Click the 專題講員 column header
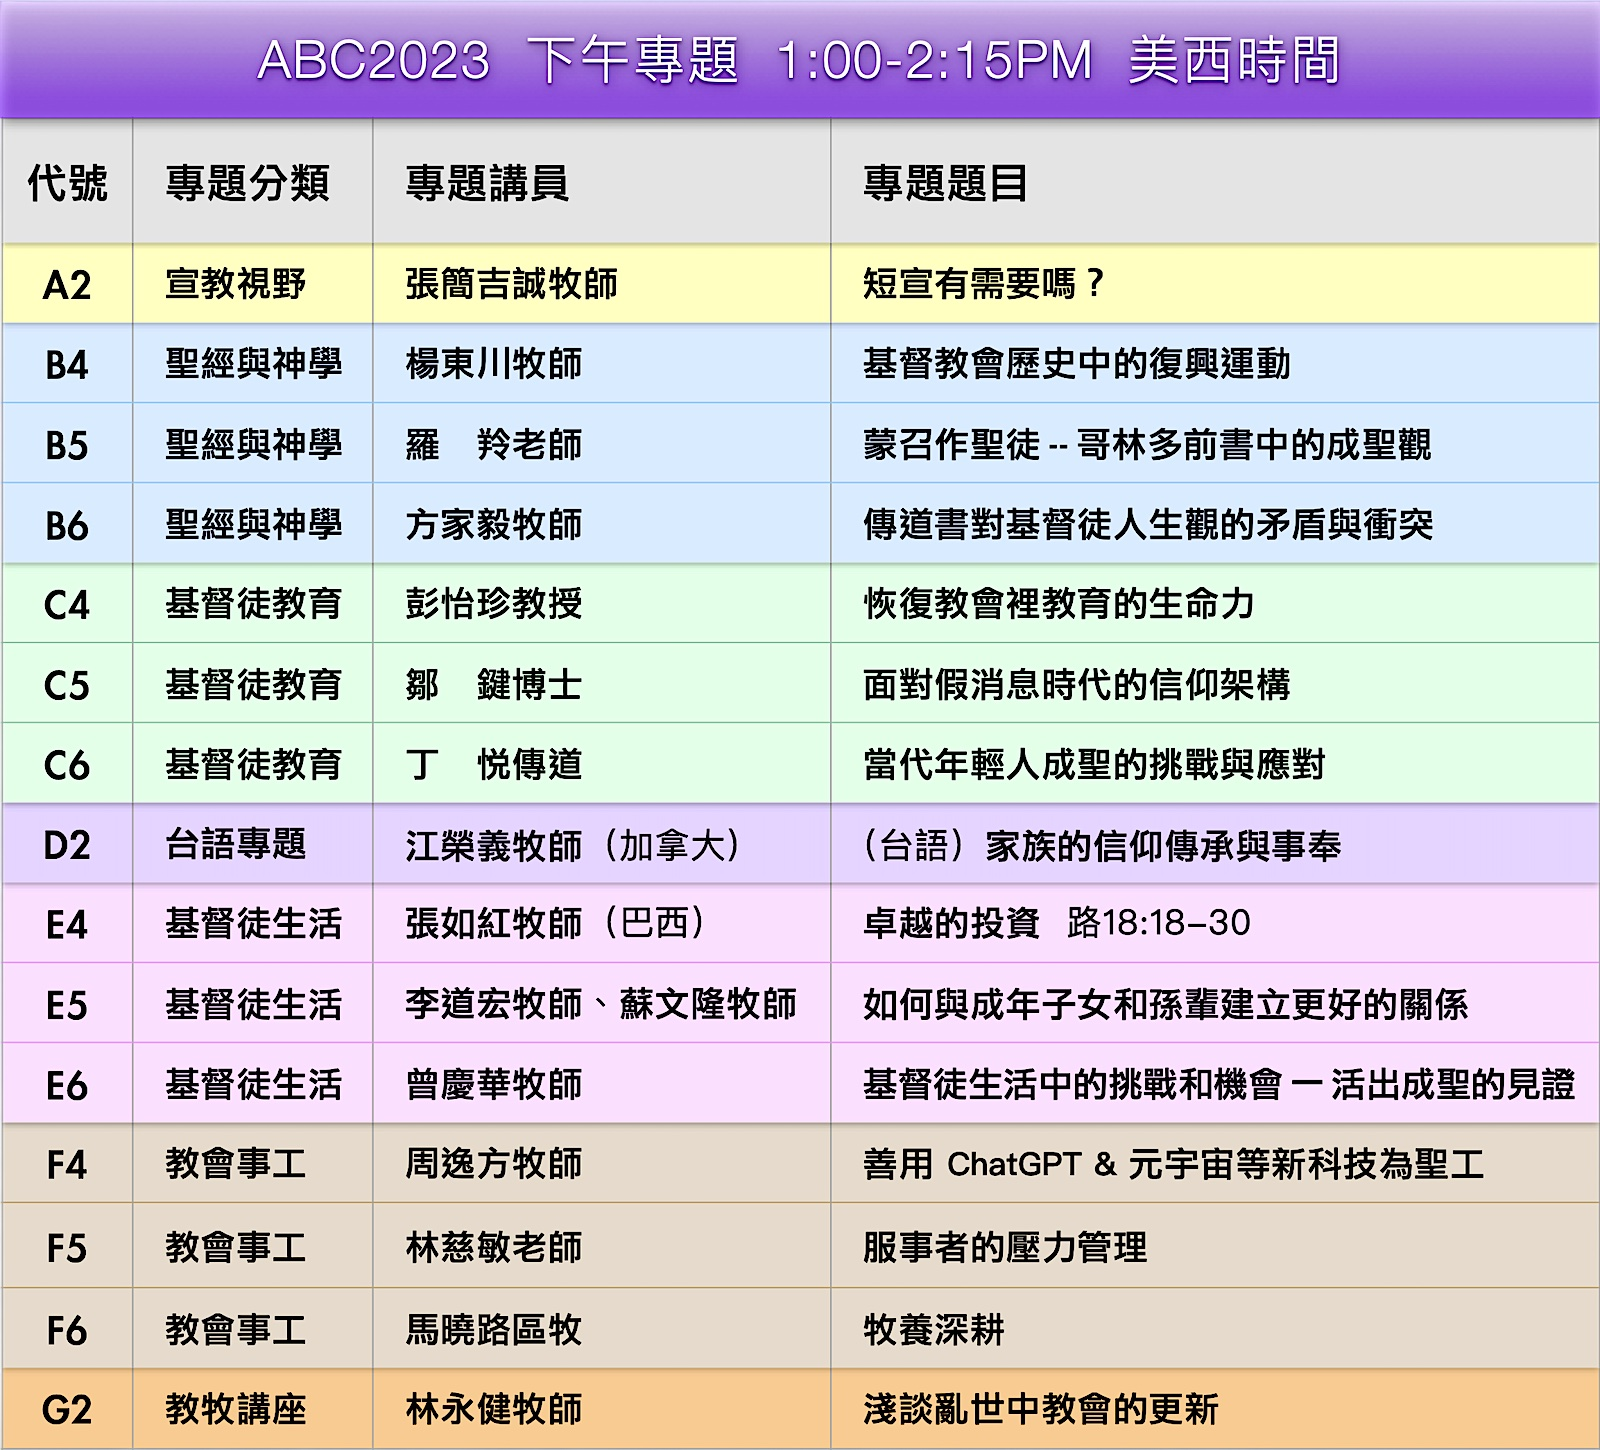Image resolution: width=1600 pixels, height=1450 pixels. coord(487,183)
